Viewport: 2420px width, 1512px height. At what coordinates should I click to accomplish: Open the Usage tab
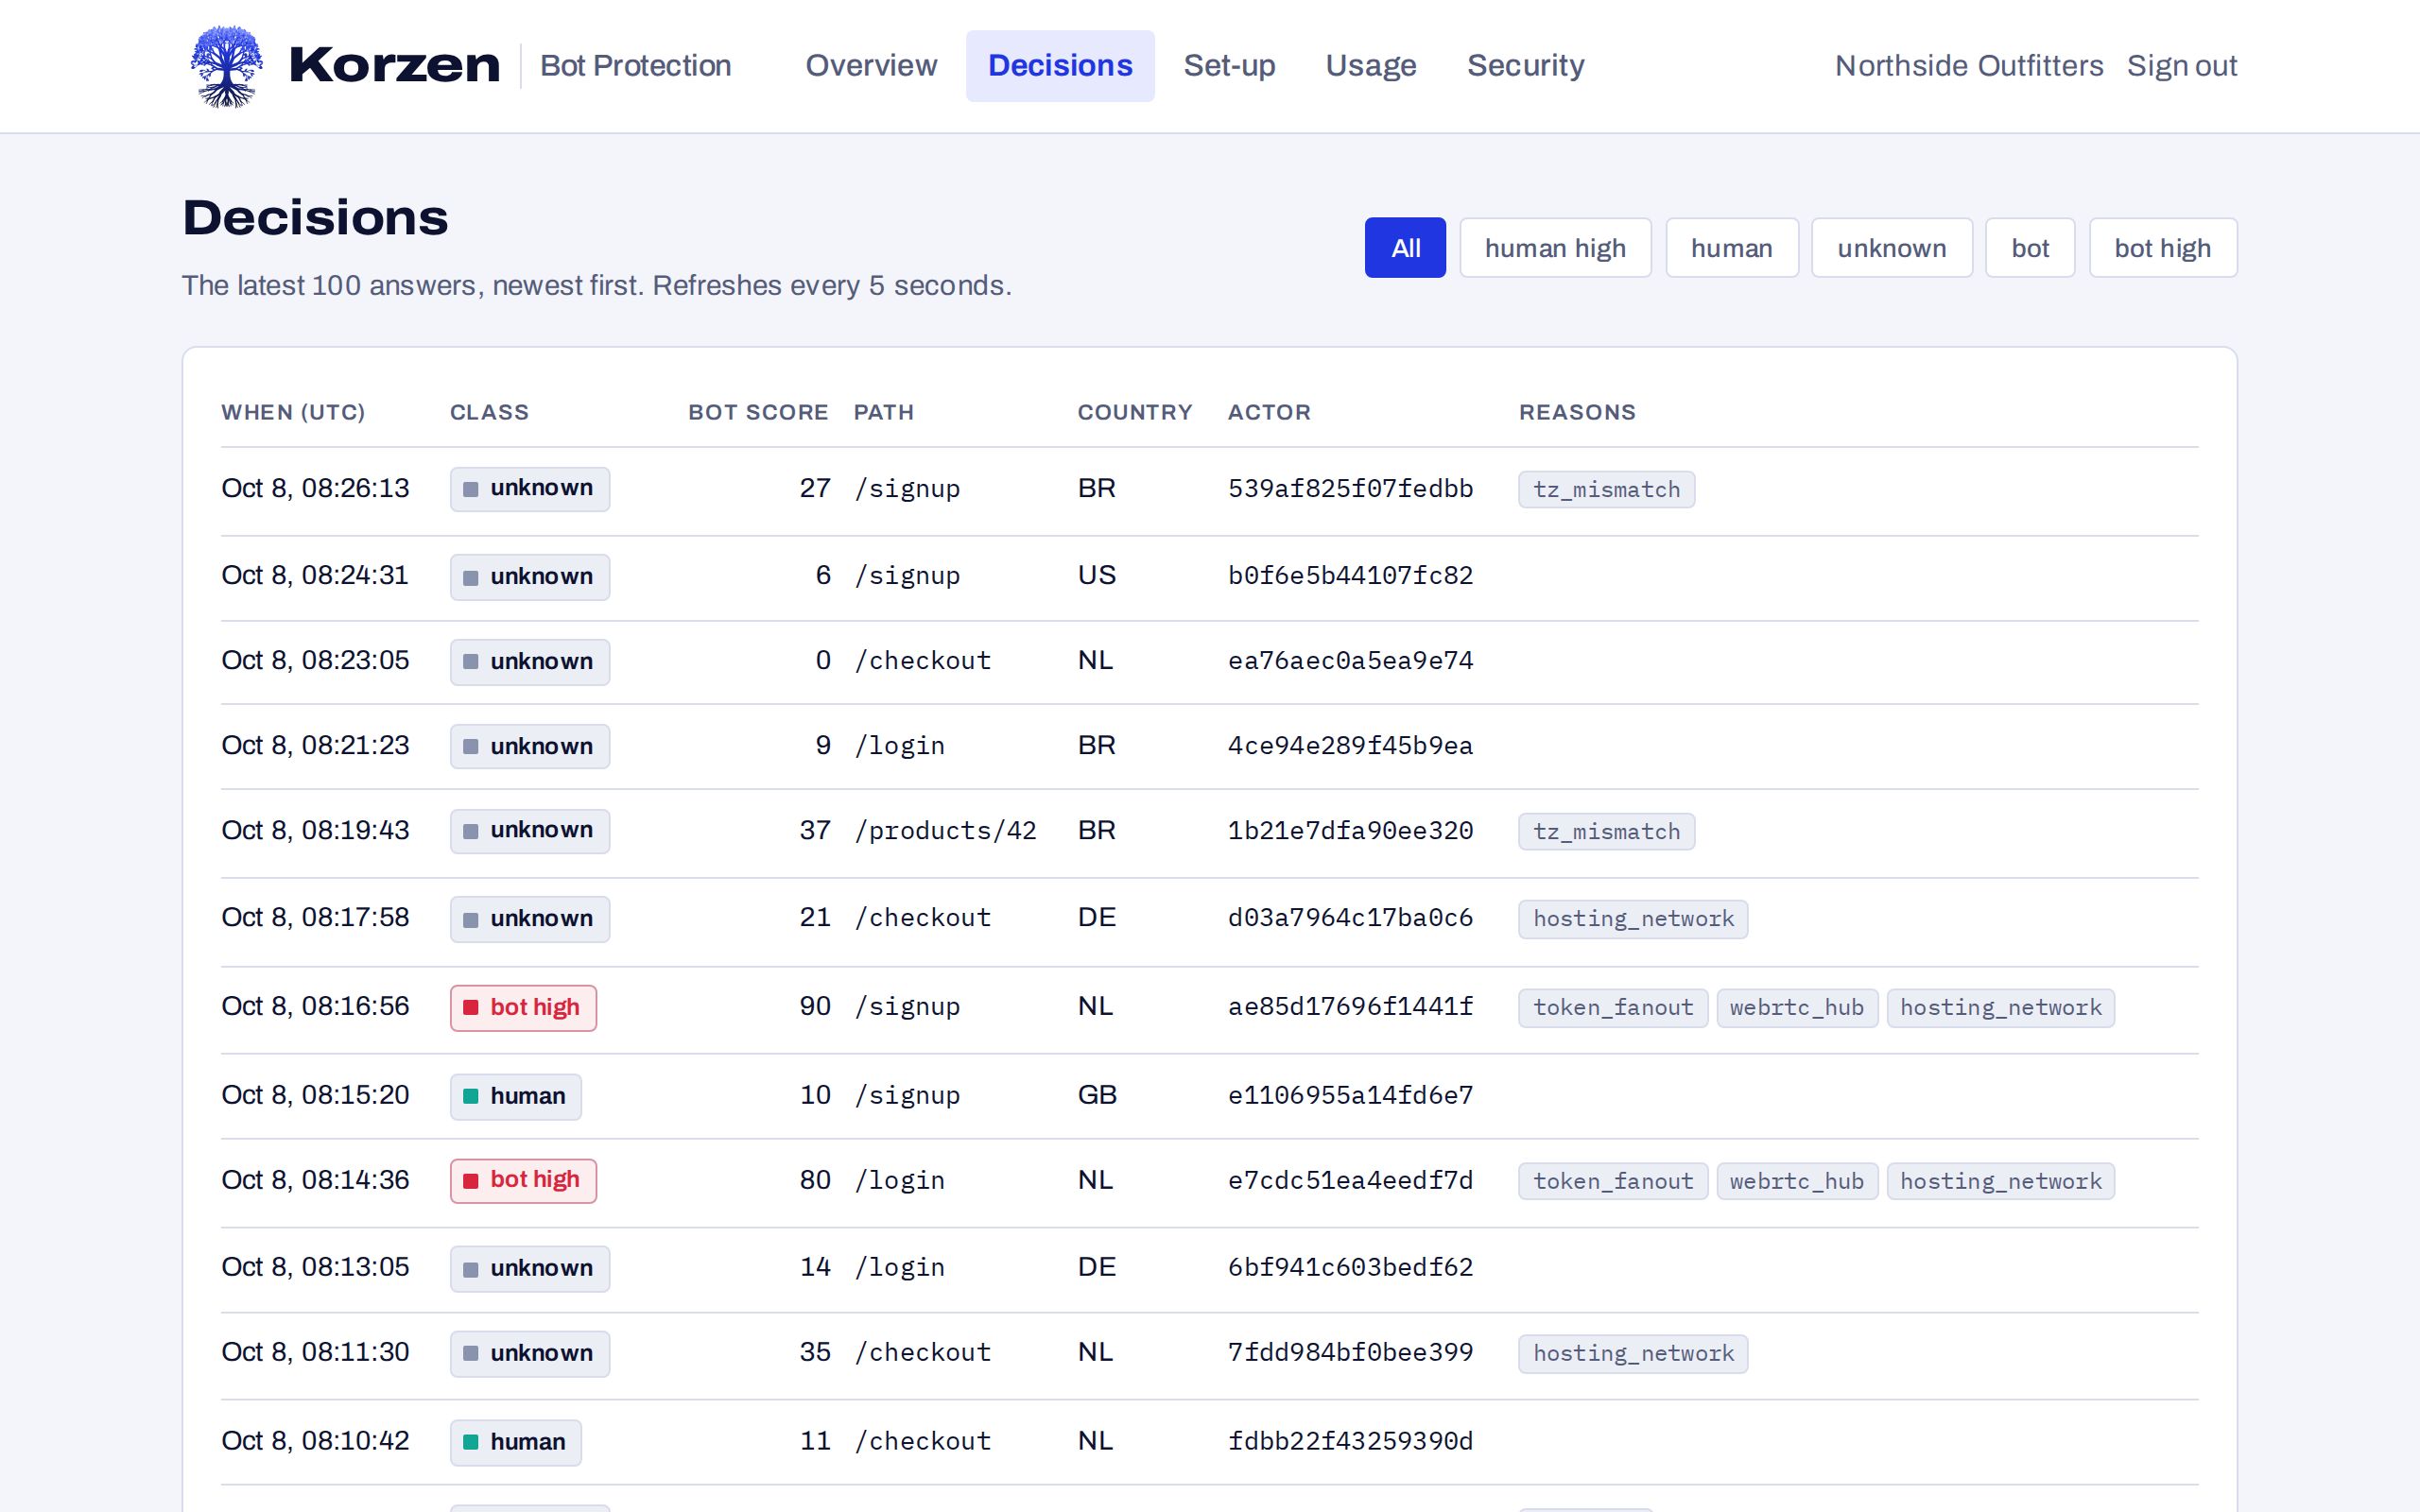(x=1371, y=66)
